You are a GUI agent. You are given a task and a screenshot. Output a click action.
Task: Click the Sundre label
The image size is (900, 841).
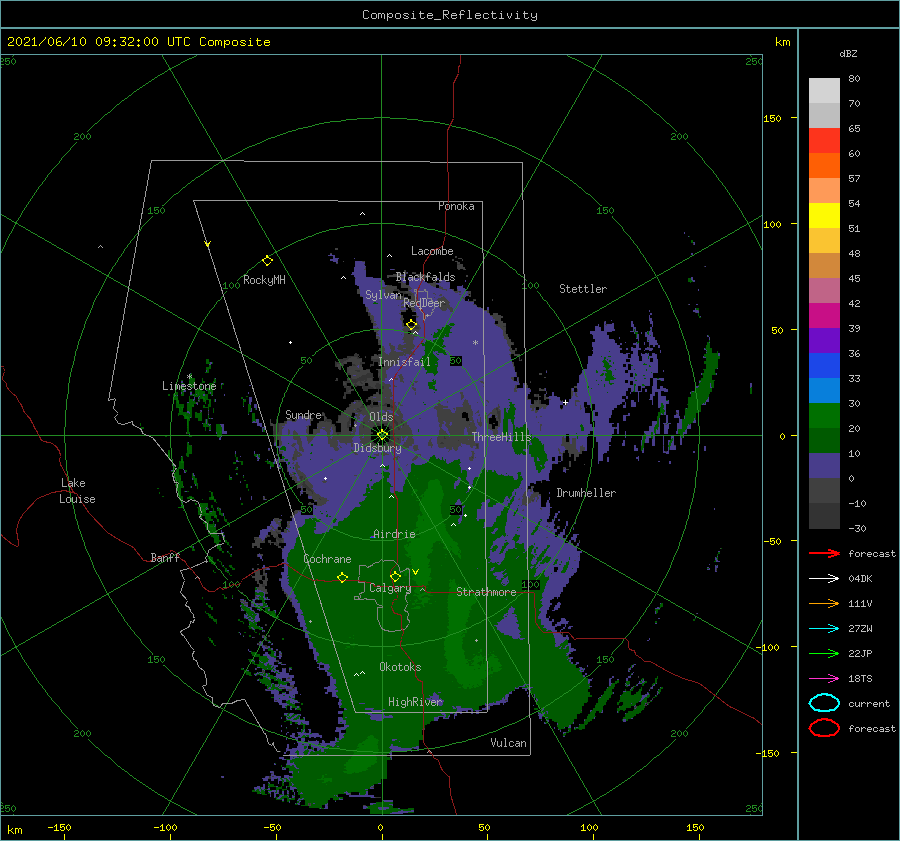click(x=304, y=414)
